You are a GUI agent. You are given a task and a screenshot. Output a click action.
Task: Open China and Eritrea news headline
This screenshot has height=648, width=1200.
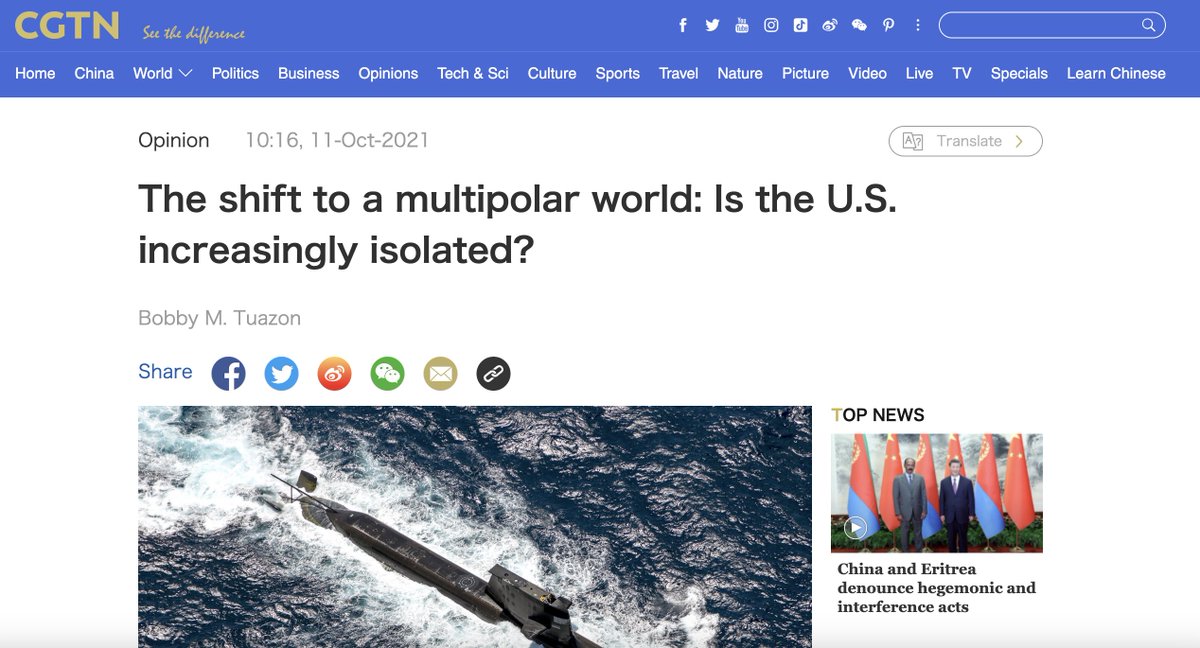[937, 588]
